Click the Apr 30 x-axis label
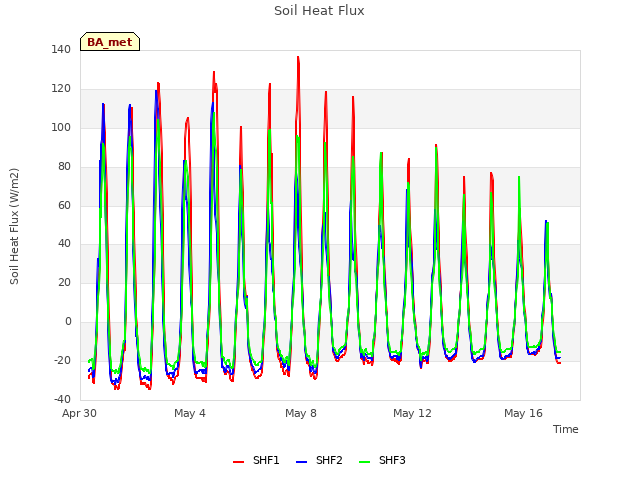 click(x=80, y=413)
